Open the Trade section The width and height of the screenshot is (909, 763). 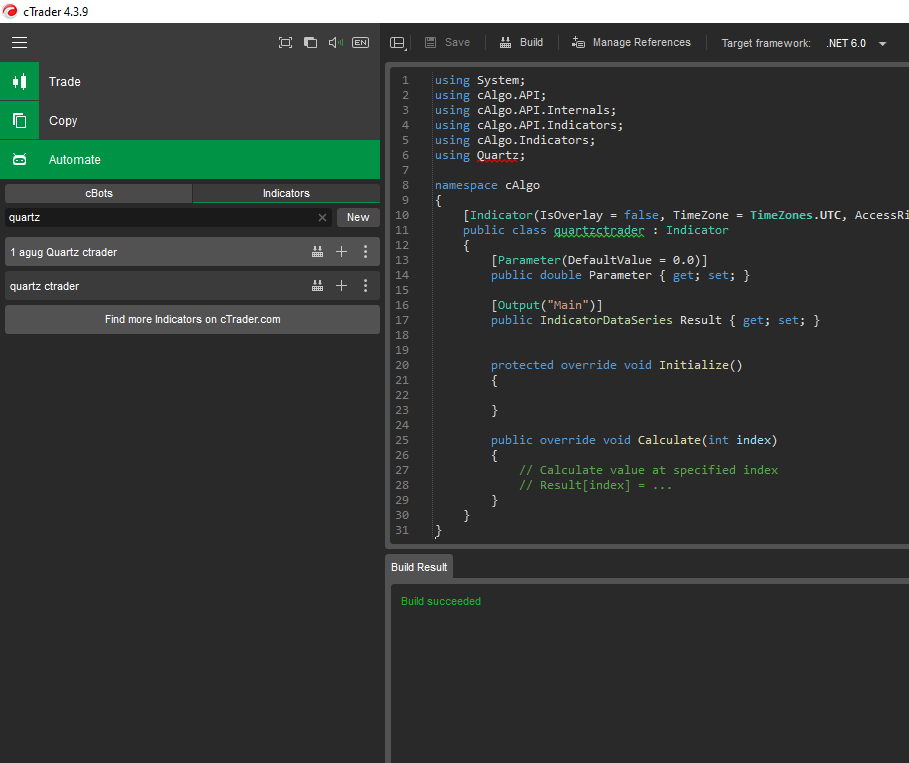pyautogui.click(x=190, y=82)
